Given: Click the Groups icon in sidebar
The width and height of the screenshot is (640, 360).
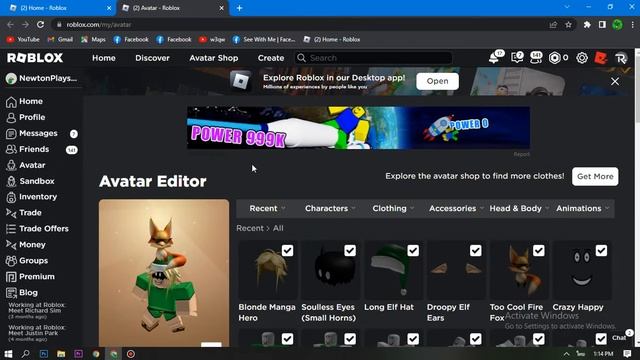Looking at the screenshot, I should 11,260.
